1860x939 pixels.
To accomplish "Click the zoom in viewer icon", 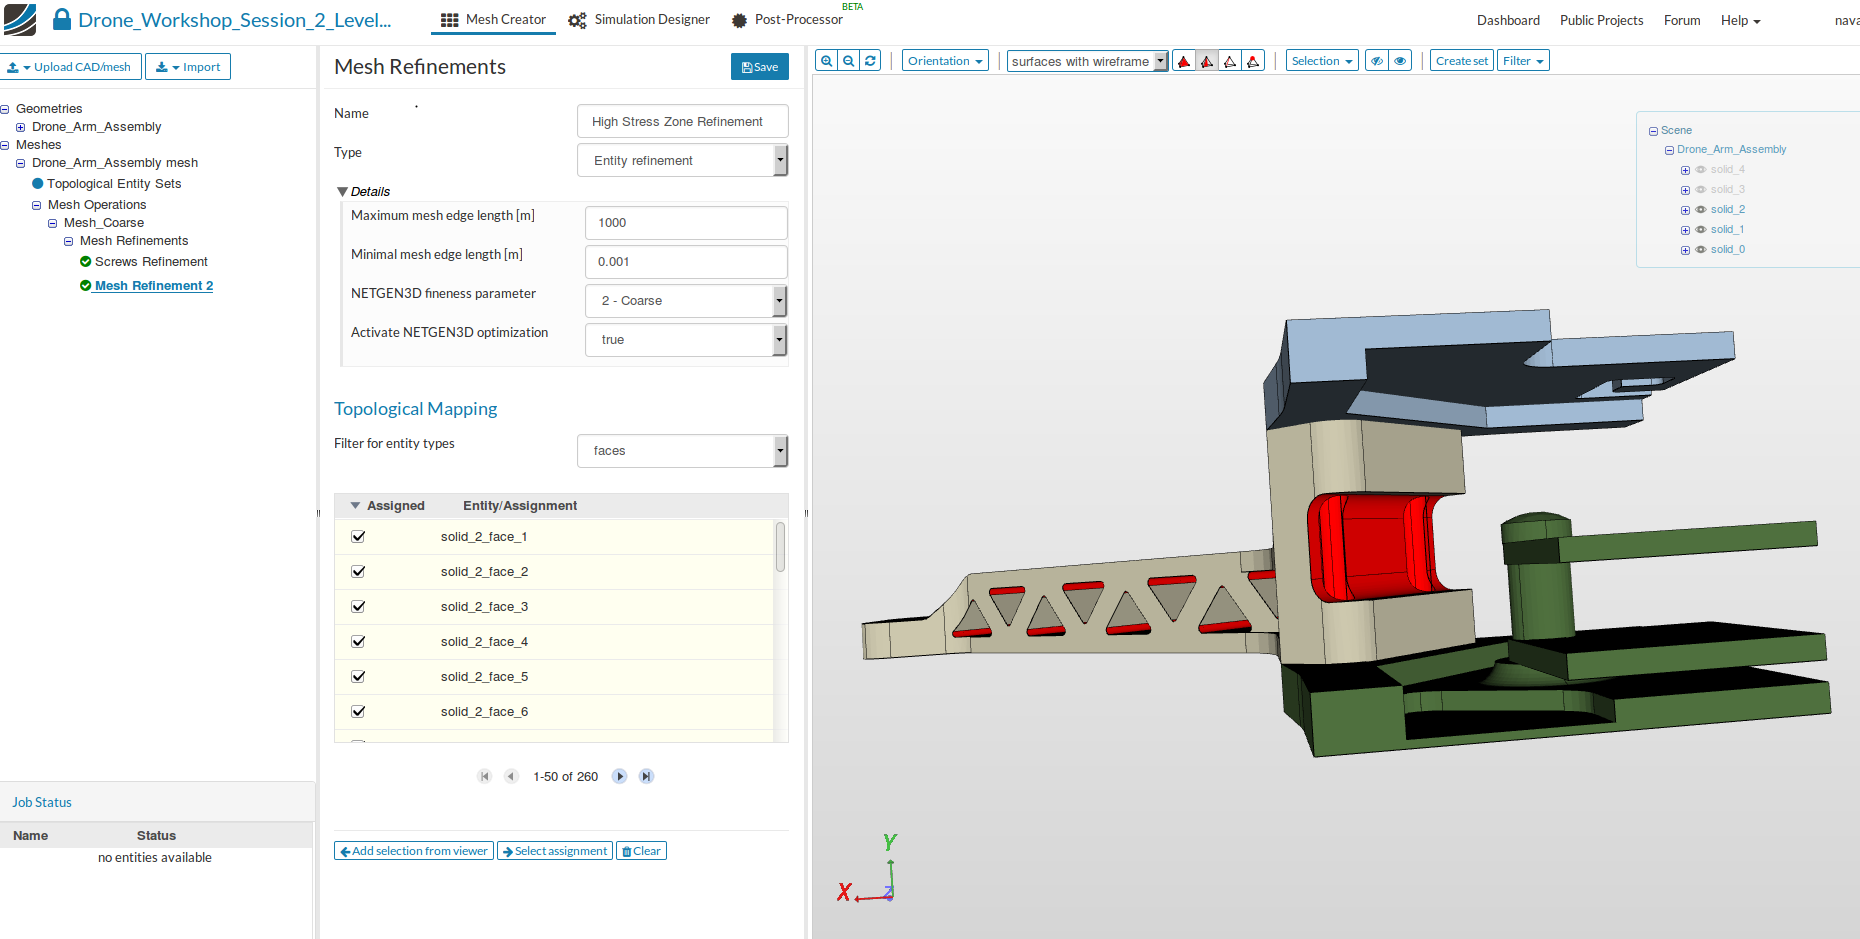I will (827, 61).
